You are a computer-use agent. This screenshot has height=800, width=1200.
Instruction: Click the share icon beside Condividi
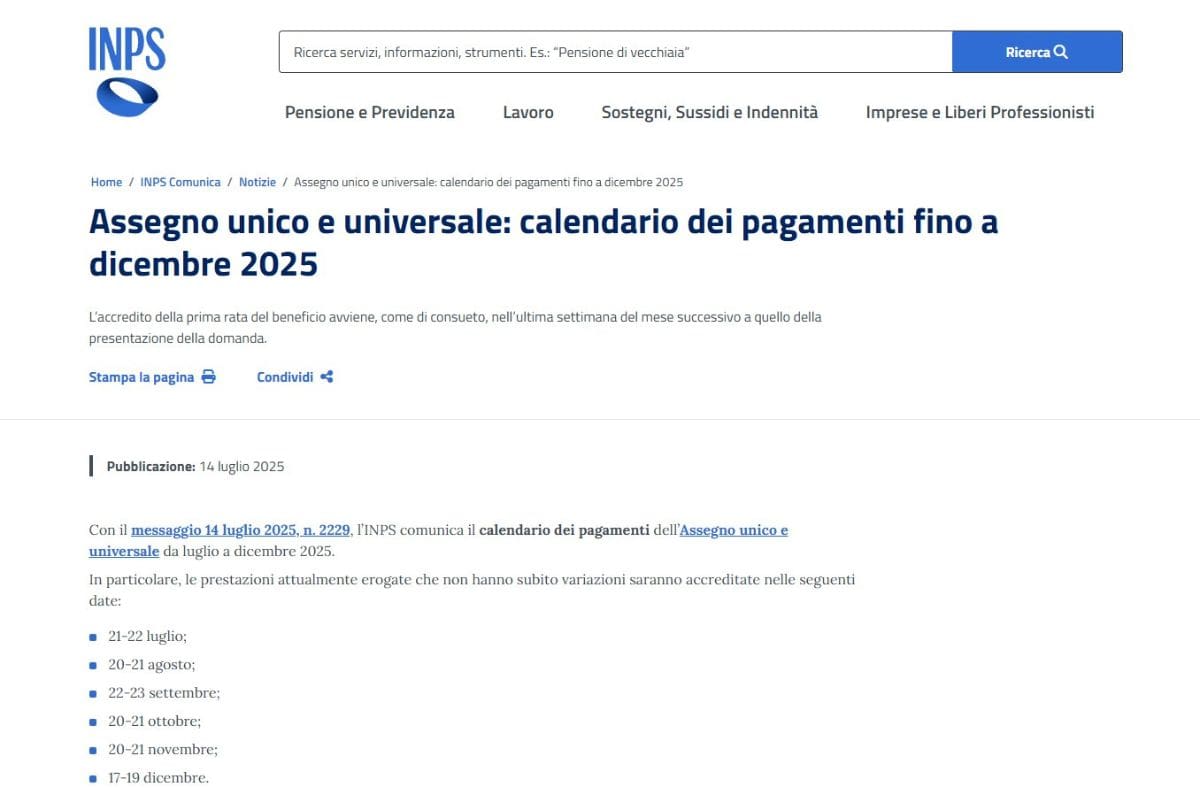click(327, 376)
